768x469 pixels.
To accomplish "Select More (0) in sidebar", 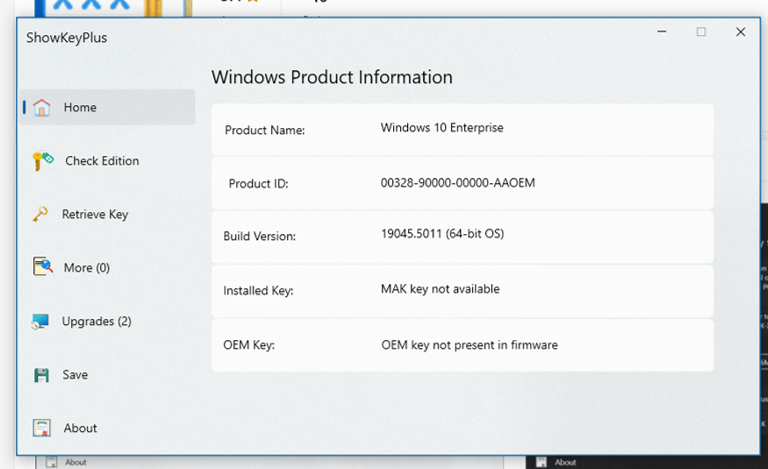I will [x=87, y=268].
